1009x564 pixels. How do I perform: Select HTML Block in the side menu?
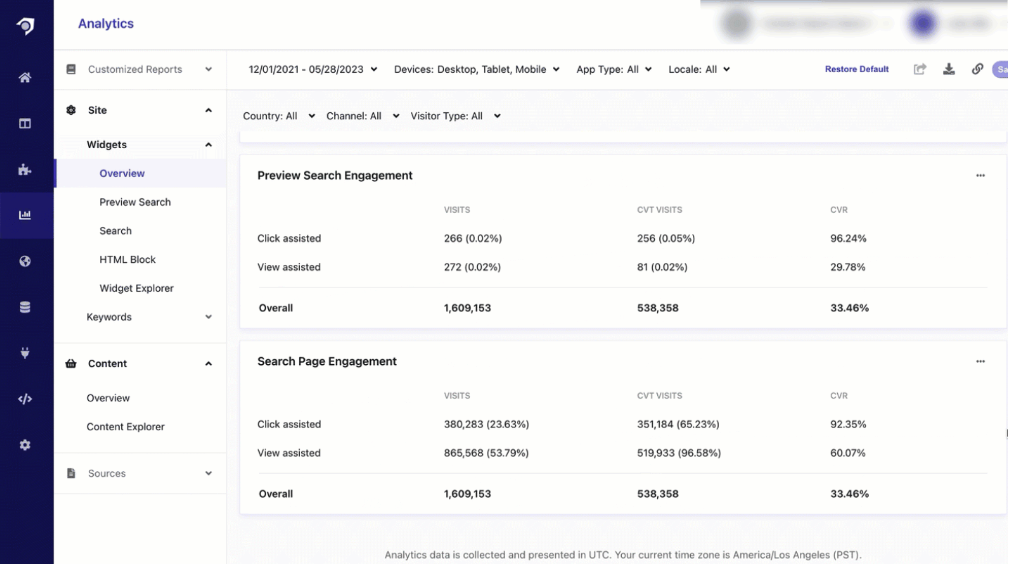pyautogui.click(x=127, y=259)
